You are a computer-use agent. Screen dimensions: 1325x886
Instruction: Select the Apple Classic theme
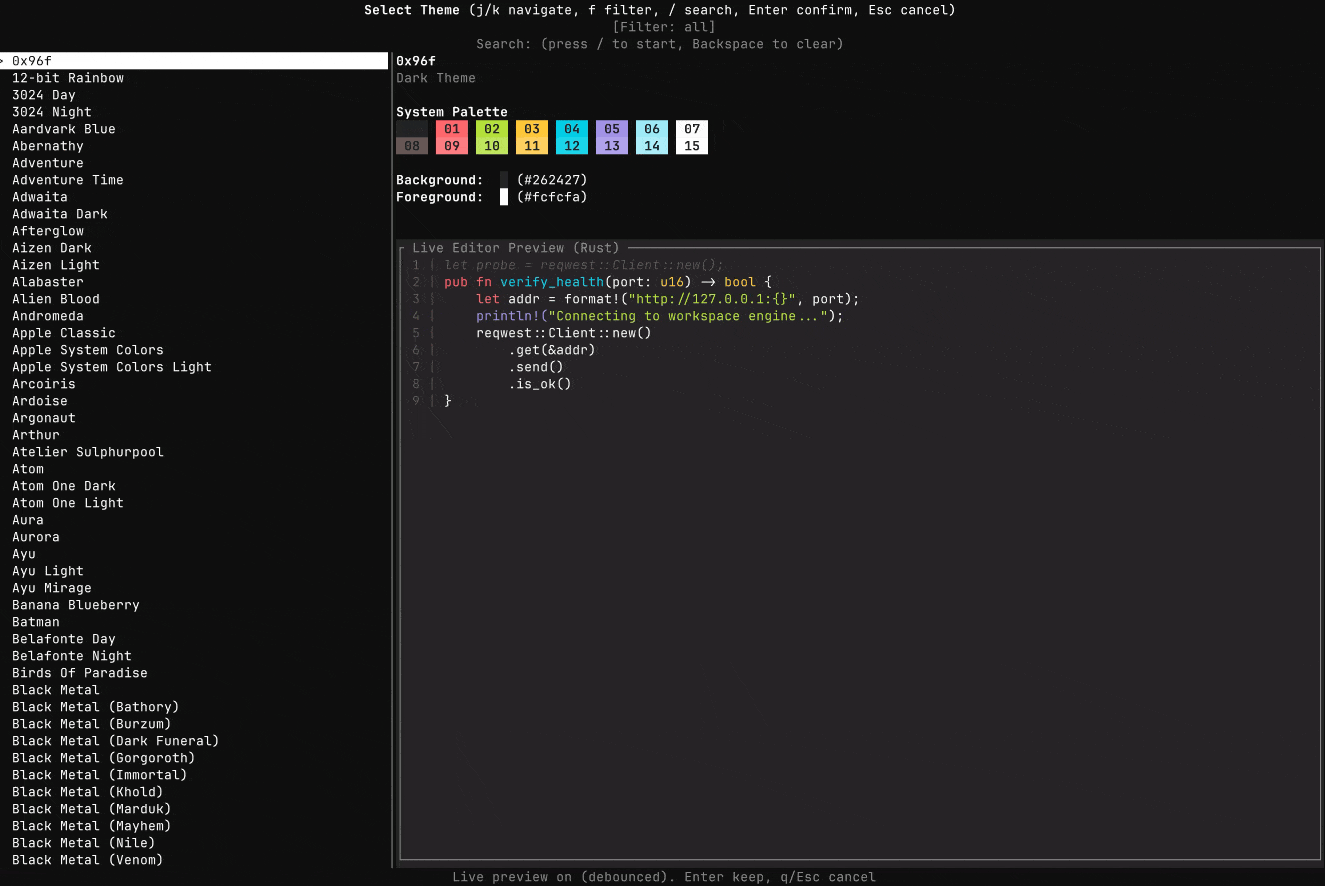pyautogui.click(x=64, y=333)
